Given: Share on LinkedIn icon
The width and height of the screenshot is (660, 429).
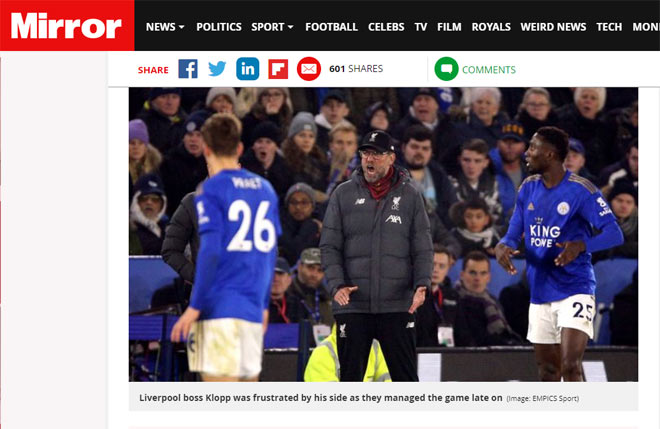Looking at the screenshot, I should (x=248, y=69).
